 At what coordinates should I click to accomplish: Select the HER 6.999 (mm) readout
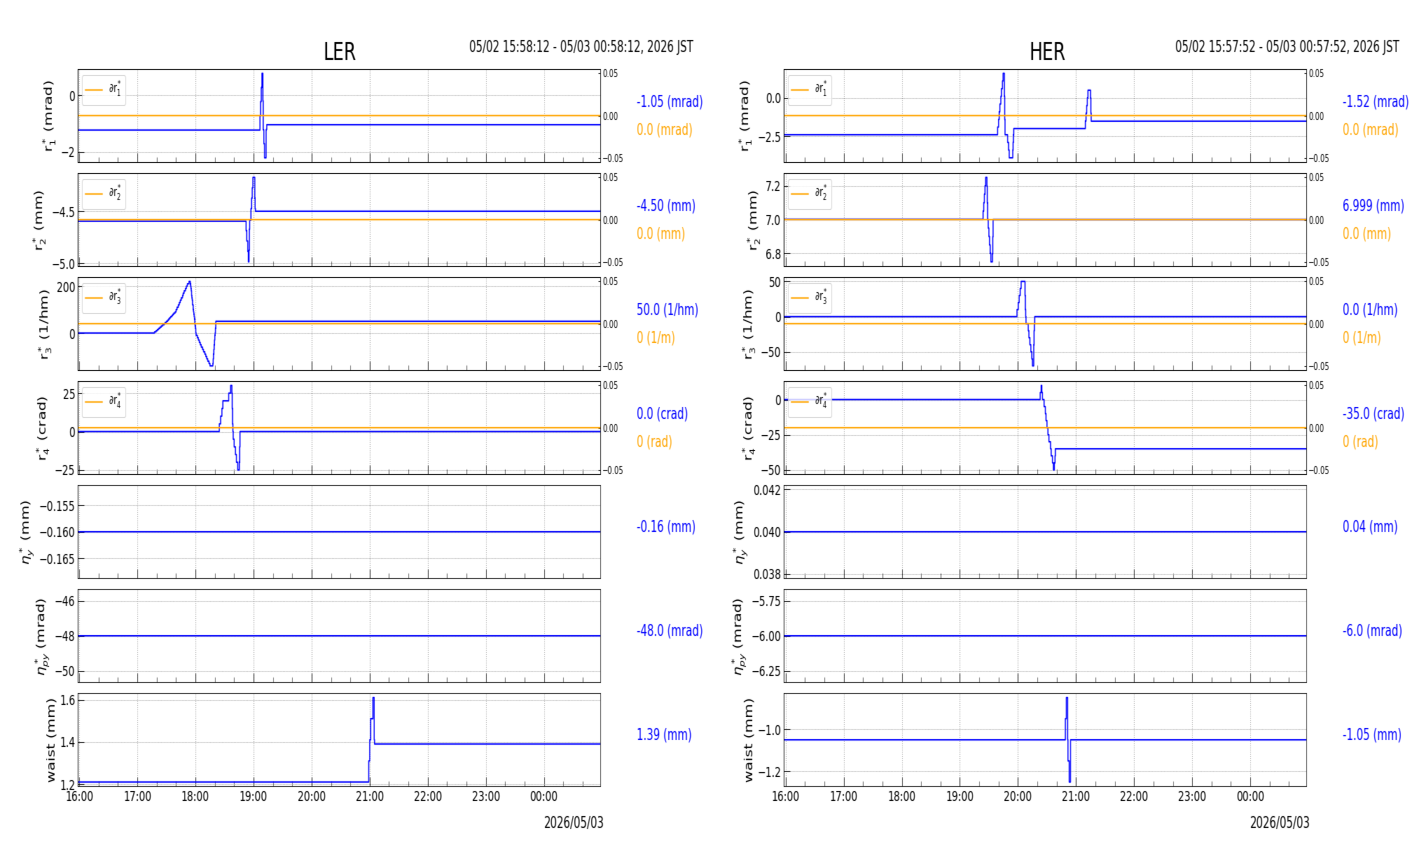point(1373,206)
